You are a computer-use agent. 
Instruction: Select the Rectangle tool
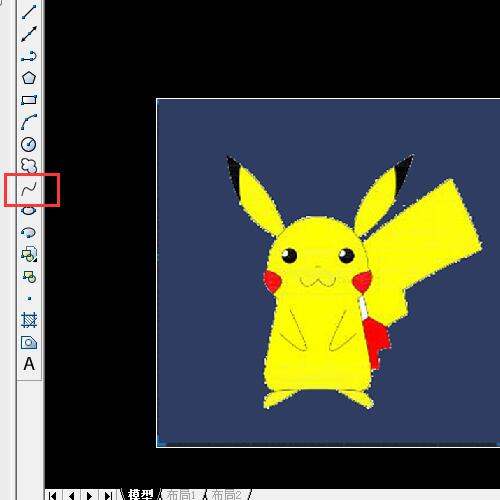click(x=29, y=100)
